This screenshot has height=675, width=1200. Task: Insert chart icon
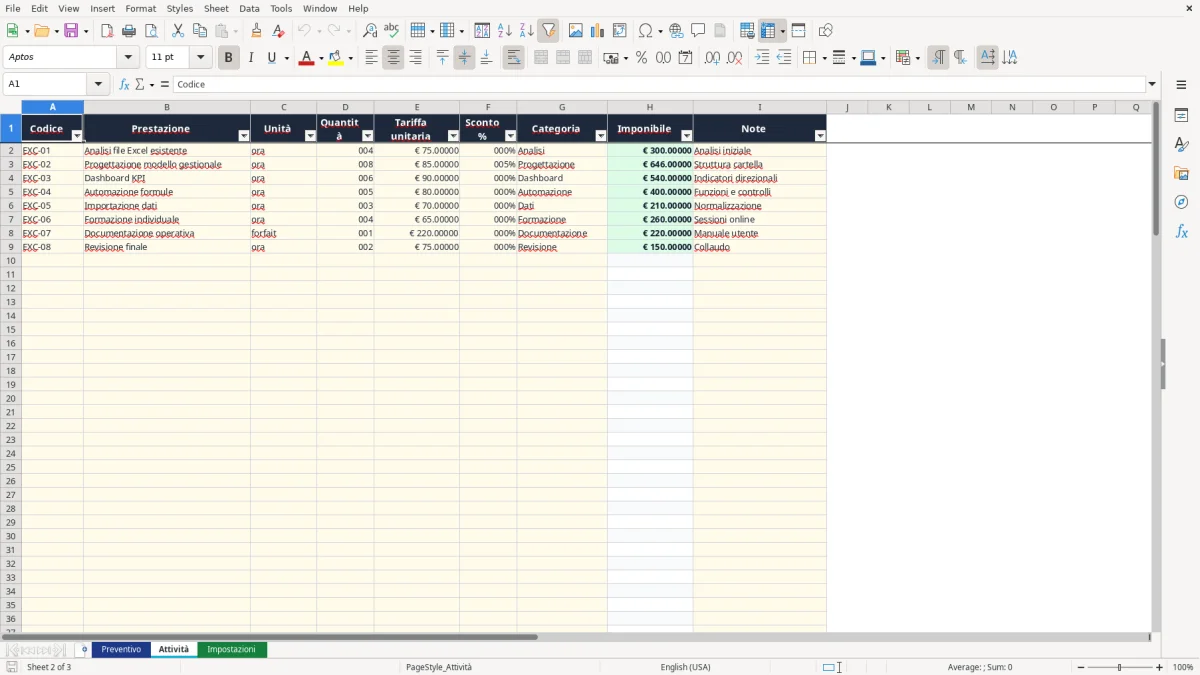point(598,31)
